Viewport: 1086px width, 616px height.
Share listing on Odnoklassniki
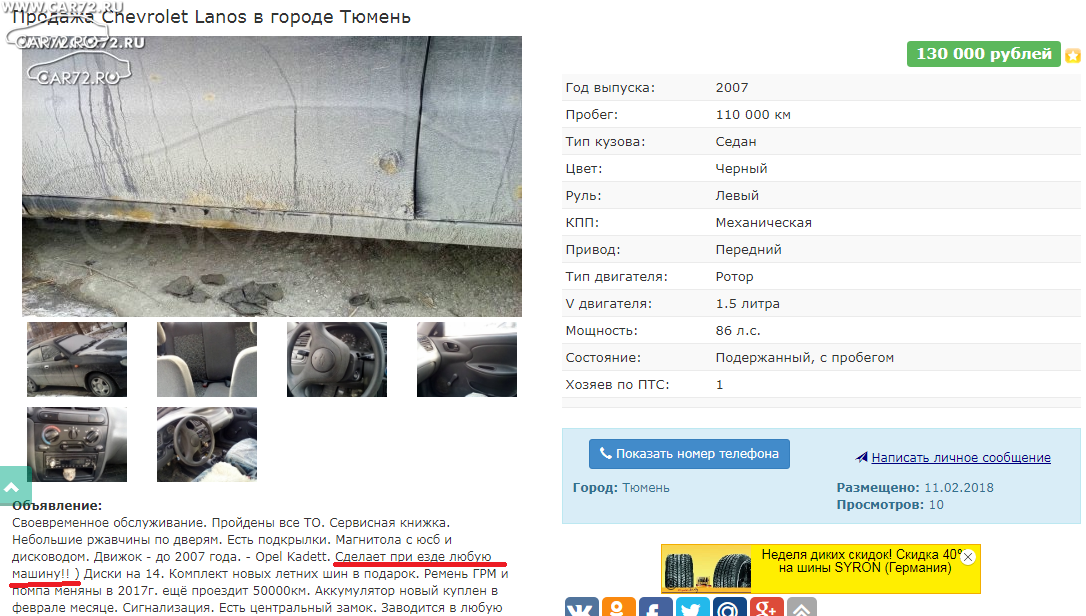618,607
